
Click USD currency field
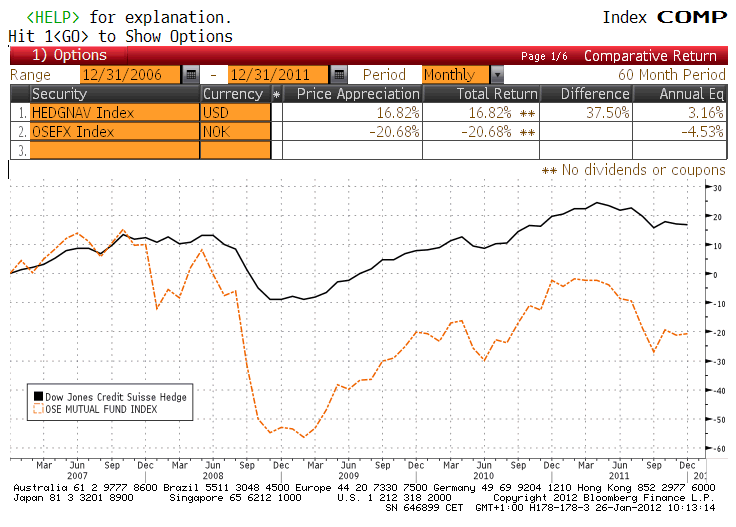coord(236,113)
